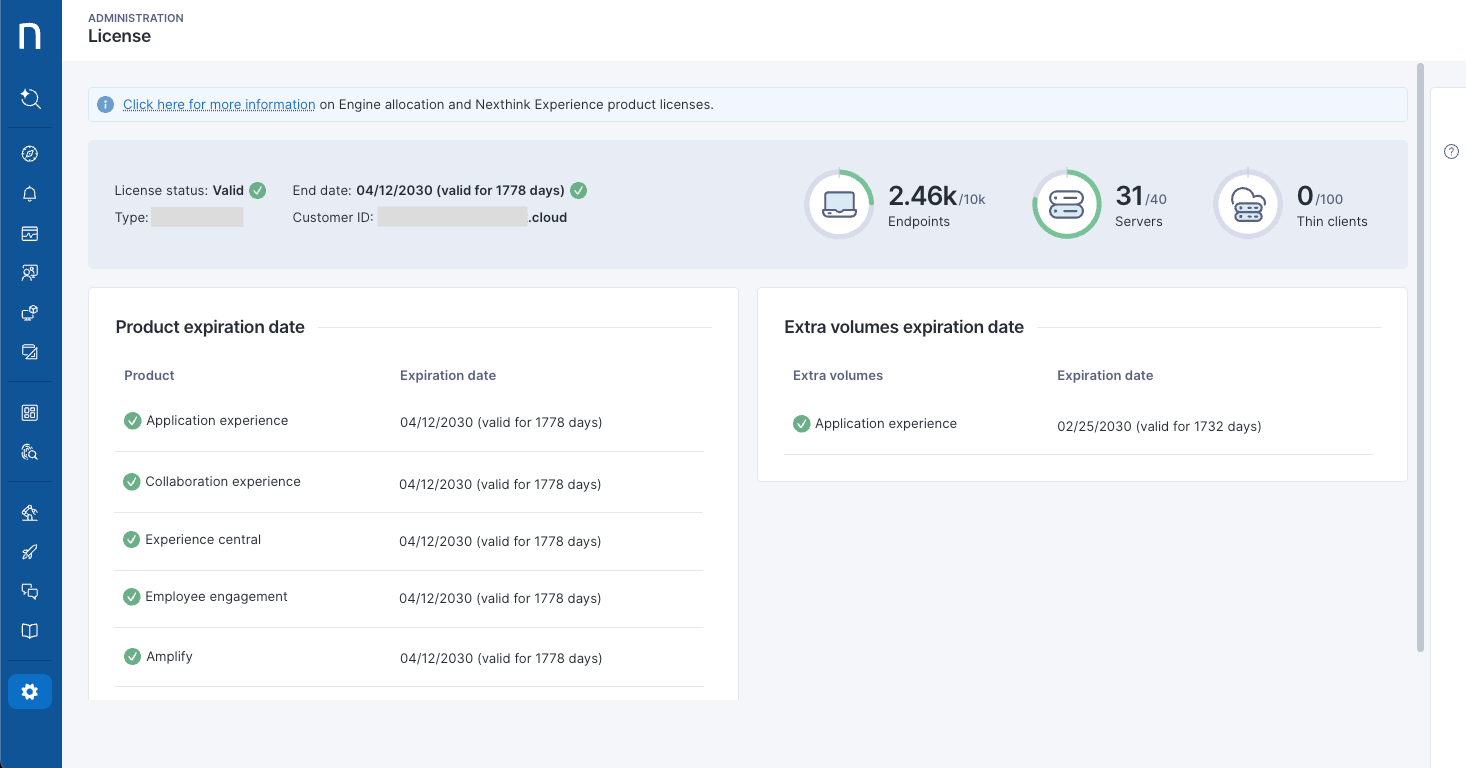
Task: Open the book documentation icon in the sidebar
Action: point(30,631)
